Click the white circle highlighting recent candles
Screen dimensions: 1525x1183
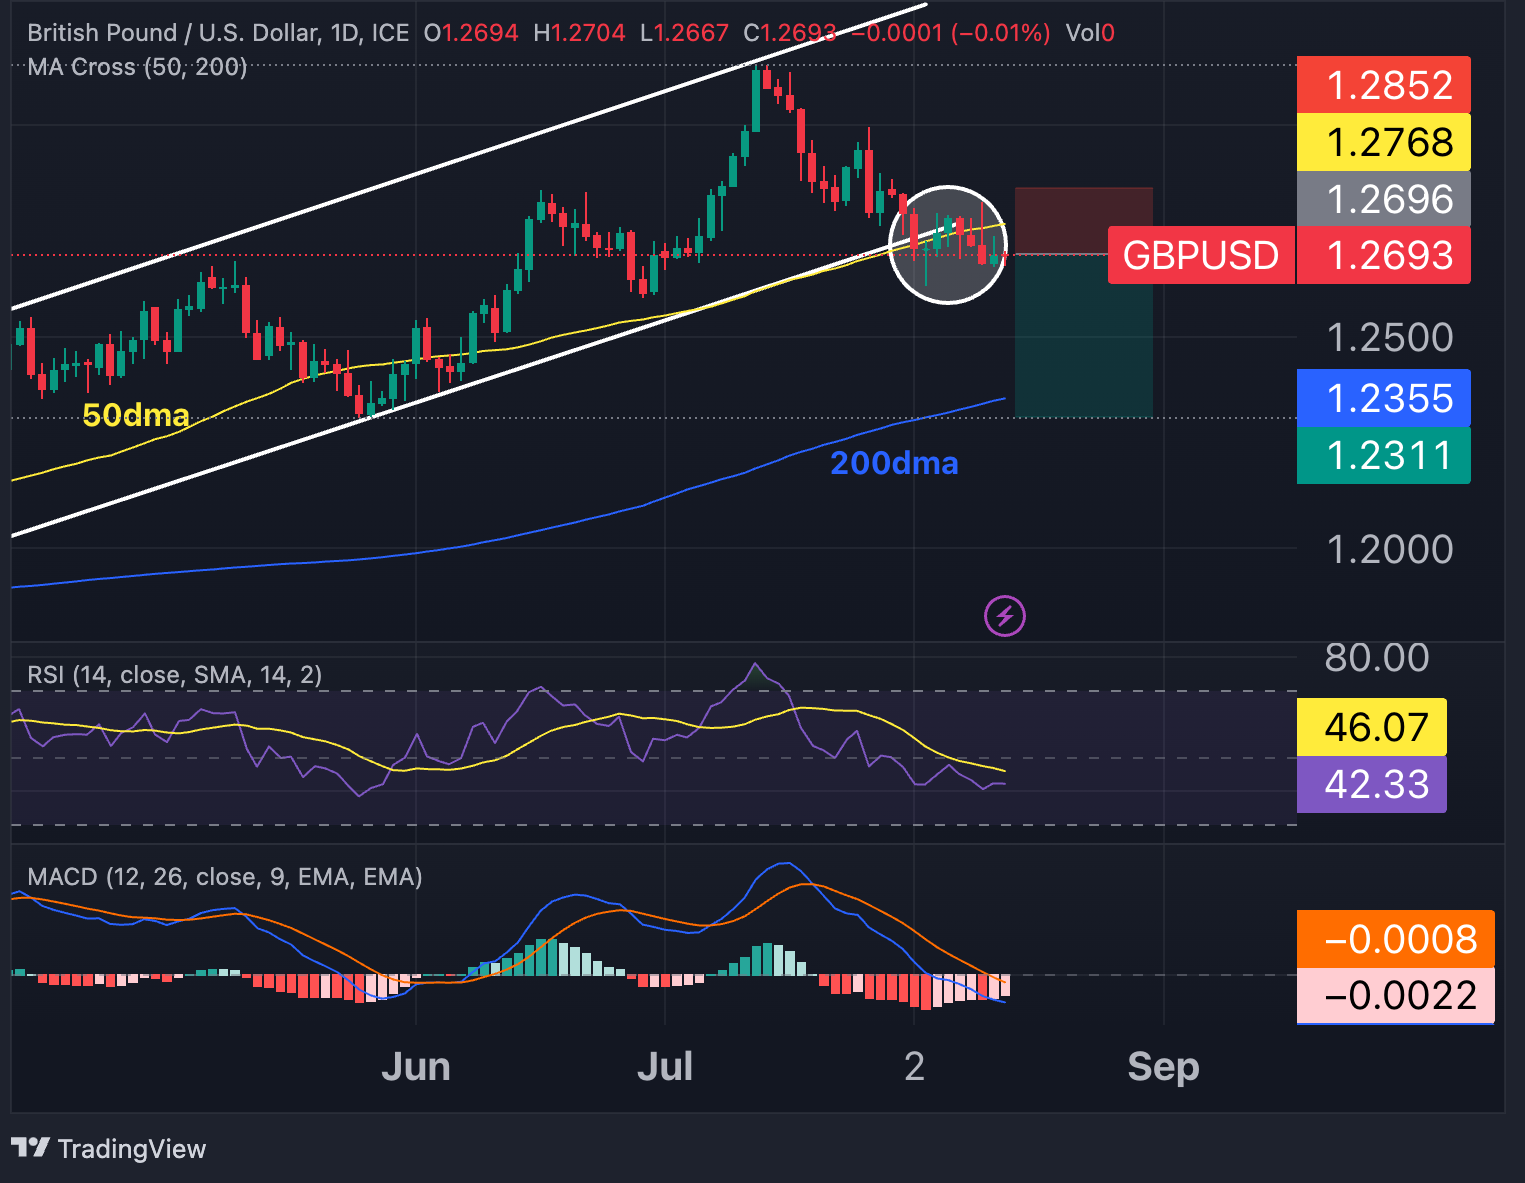click(x=947, y=245)
